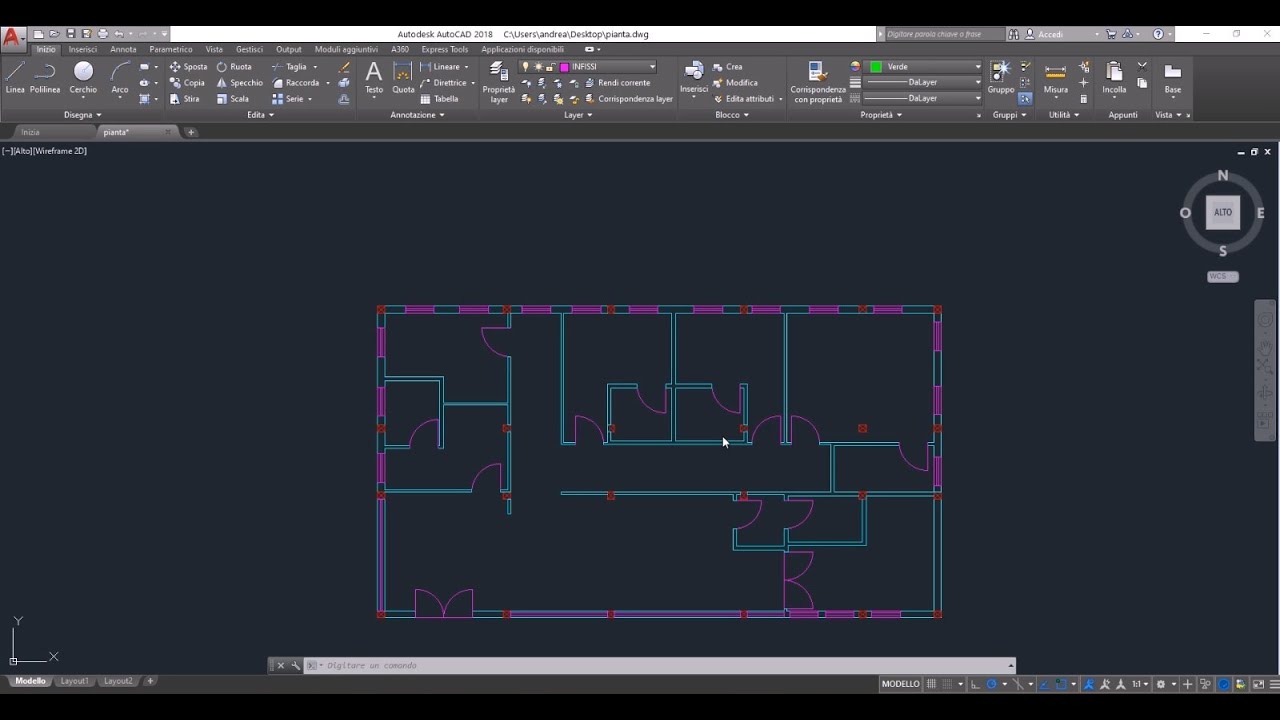1280x720 pixels.
Task: Open the Help question mark icon
Action: (1158, 34)
